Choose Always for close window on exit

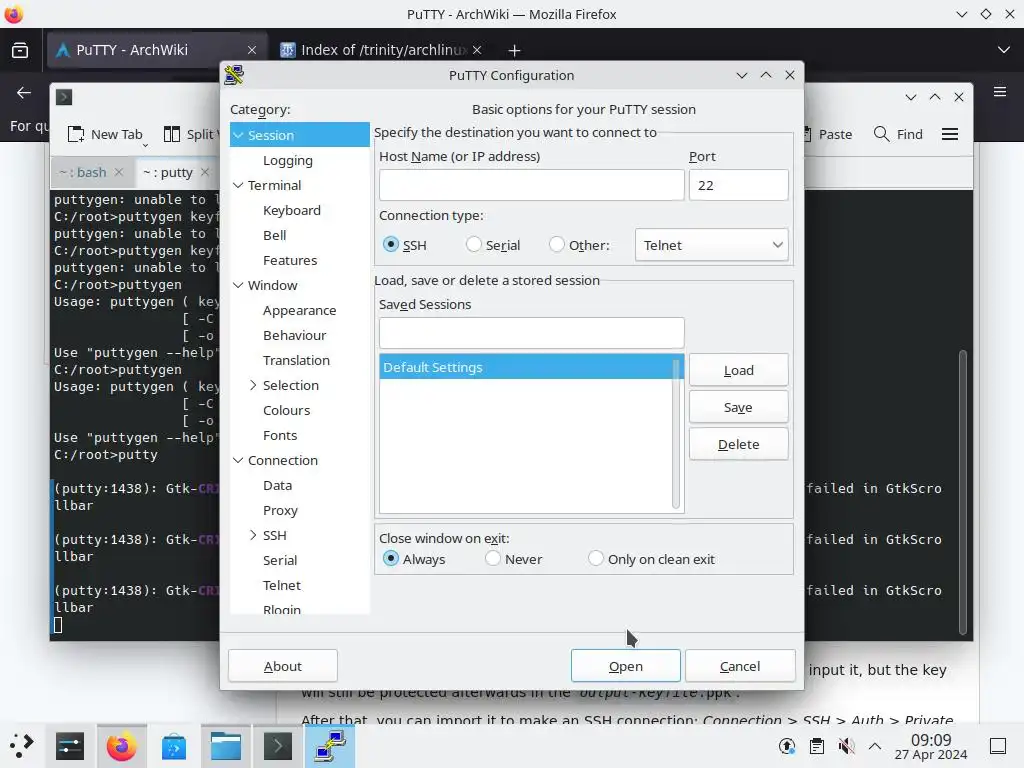[x=391, y=558]
